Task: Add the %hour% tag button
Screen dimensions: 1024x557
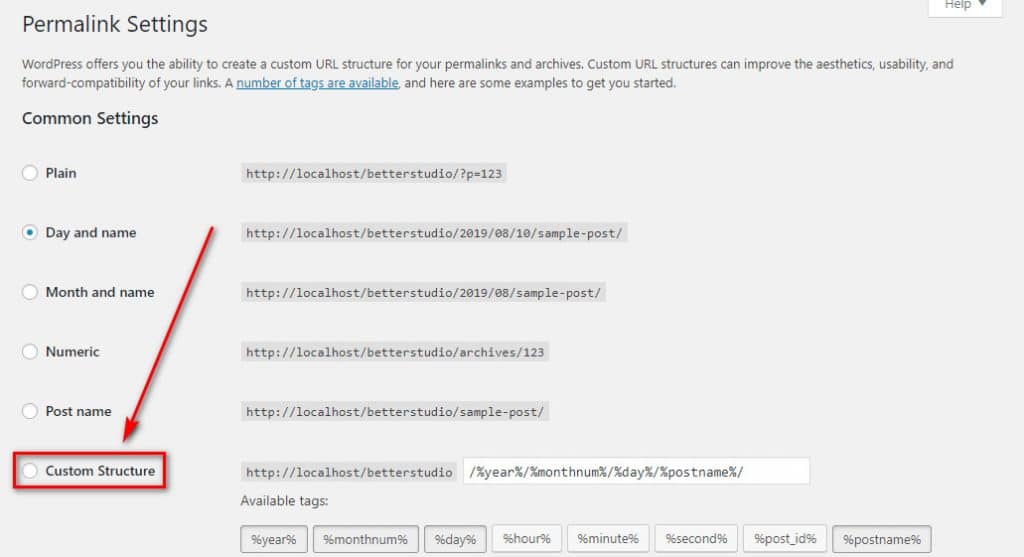Action: [x=526, y=539]
